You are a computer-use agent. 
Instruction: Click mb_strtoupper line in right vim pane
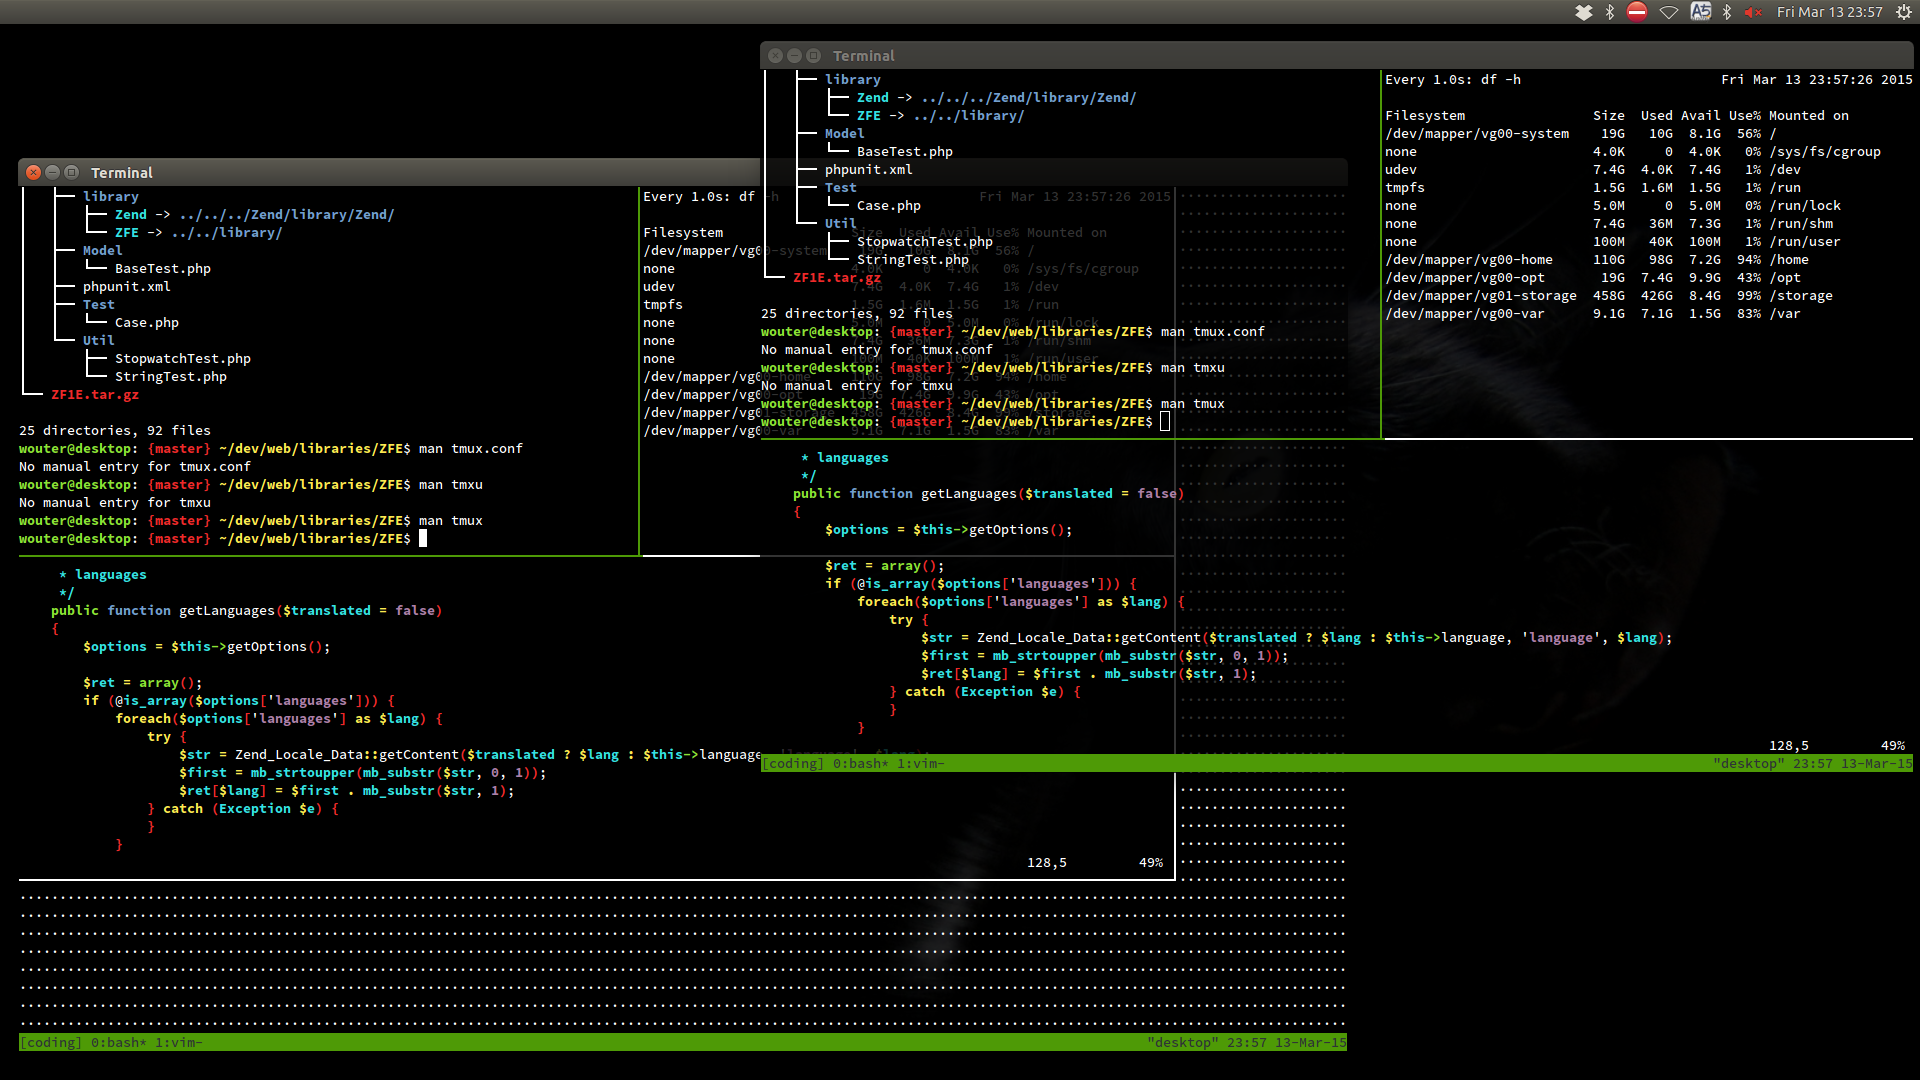1105,656
